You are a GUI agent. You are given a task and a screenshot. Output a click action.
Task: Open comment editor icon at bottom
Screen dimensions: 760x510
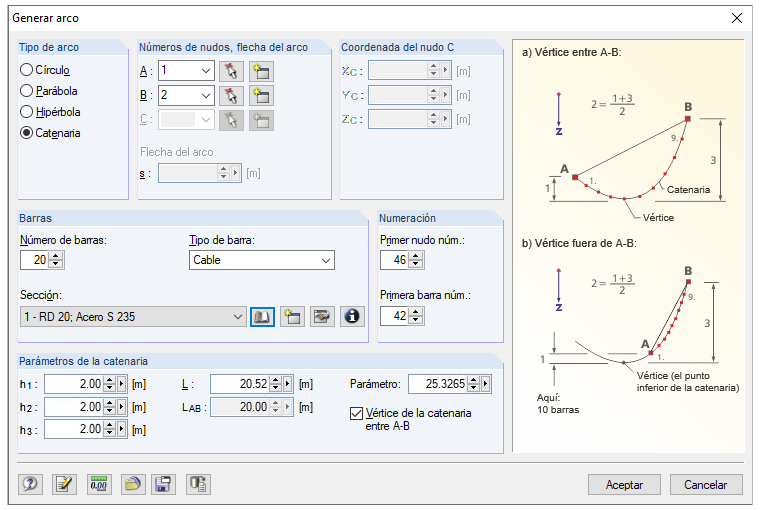[64, 484]
